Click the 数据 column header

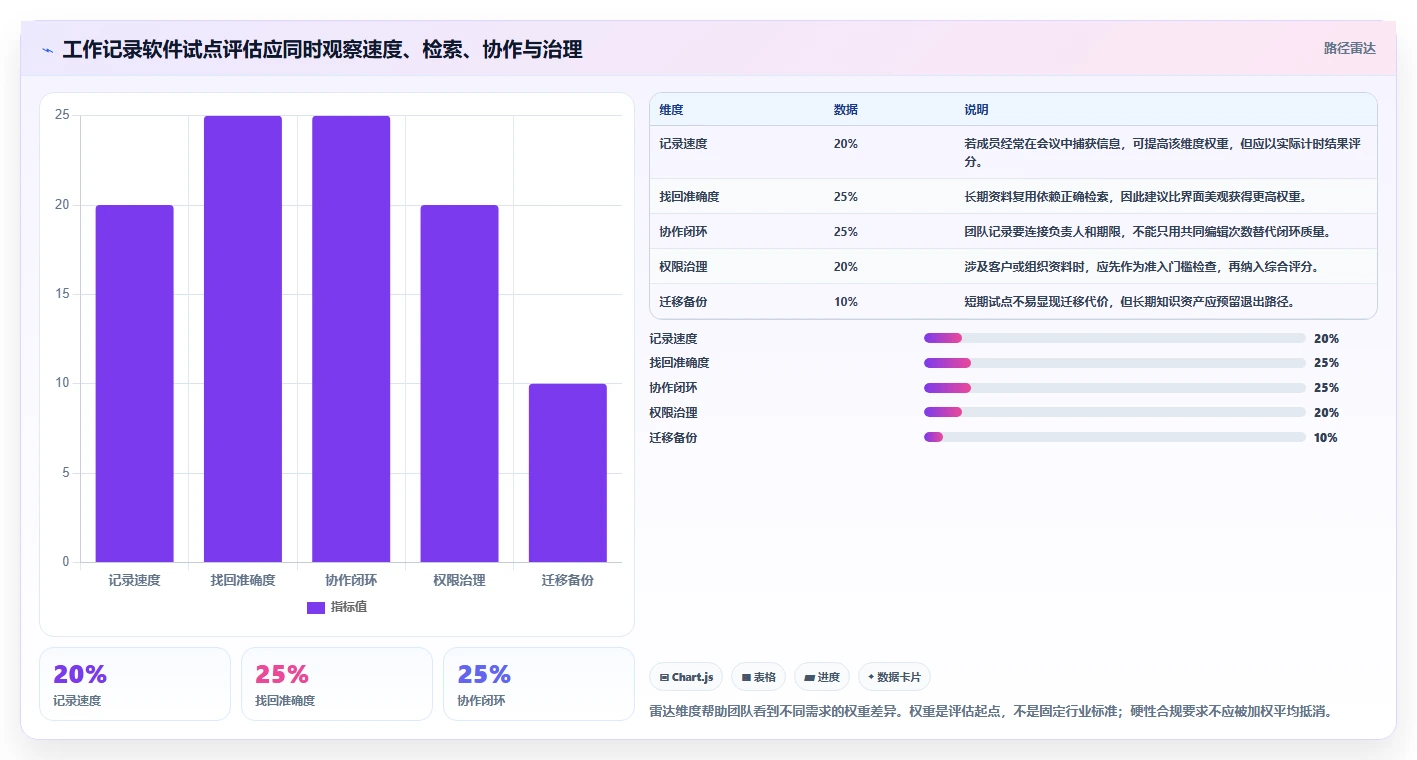pyautogui.click(x=845, y=109)
